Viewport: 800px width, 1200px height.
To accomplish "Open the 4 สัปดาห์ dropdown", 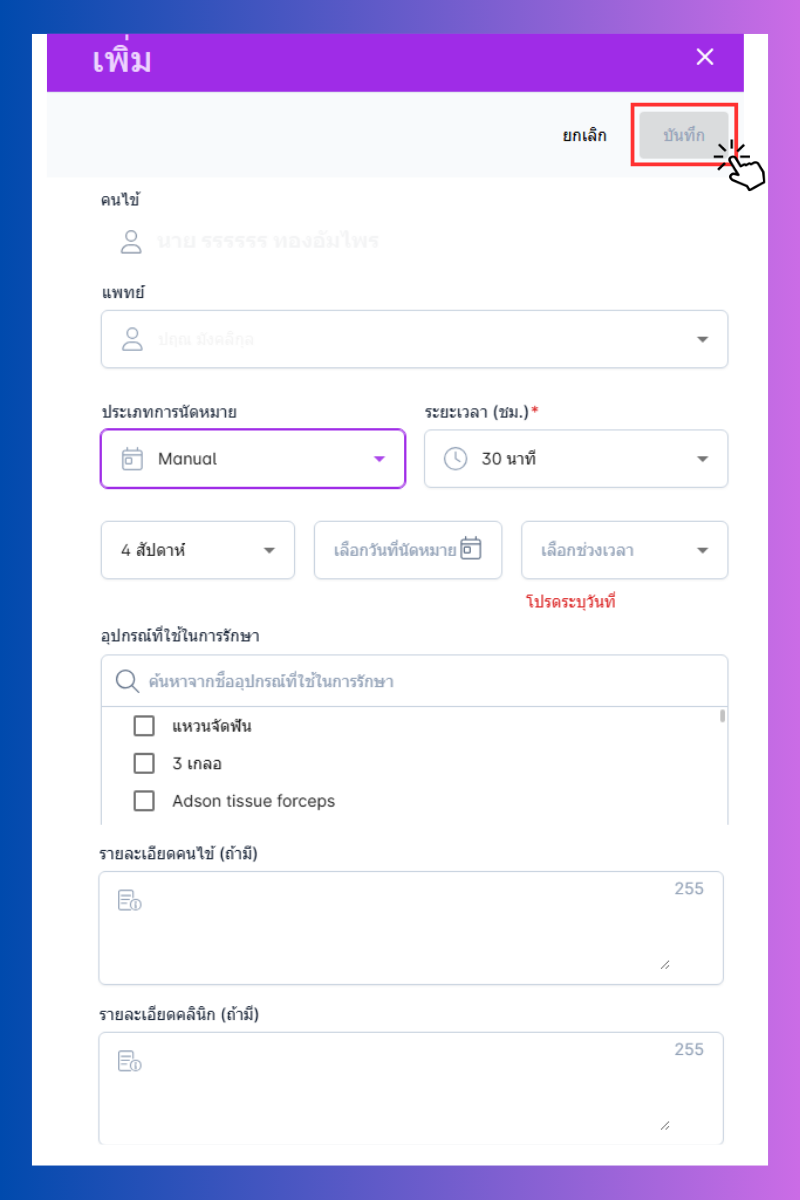I will point(269,550).
